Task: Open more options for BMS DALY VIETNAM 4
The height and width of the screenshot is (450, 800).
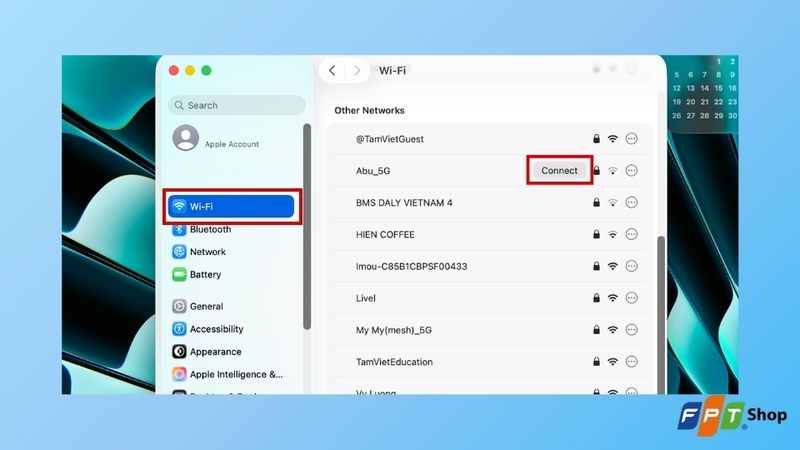Action: [632, 203]
